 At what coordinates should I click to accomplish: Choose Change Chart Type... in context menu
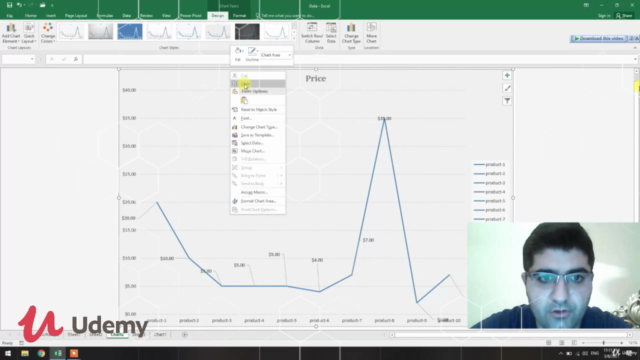[x=258, y=127]
